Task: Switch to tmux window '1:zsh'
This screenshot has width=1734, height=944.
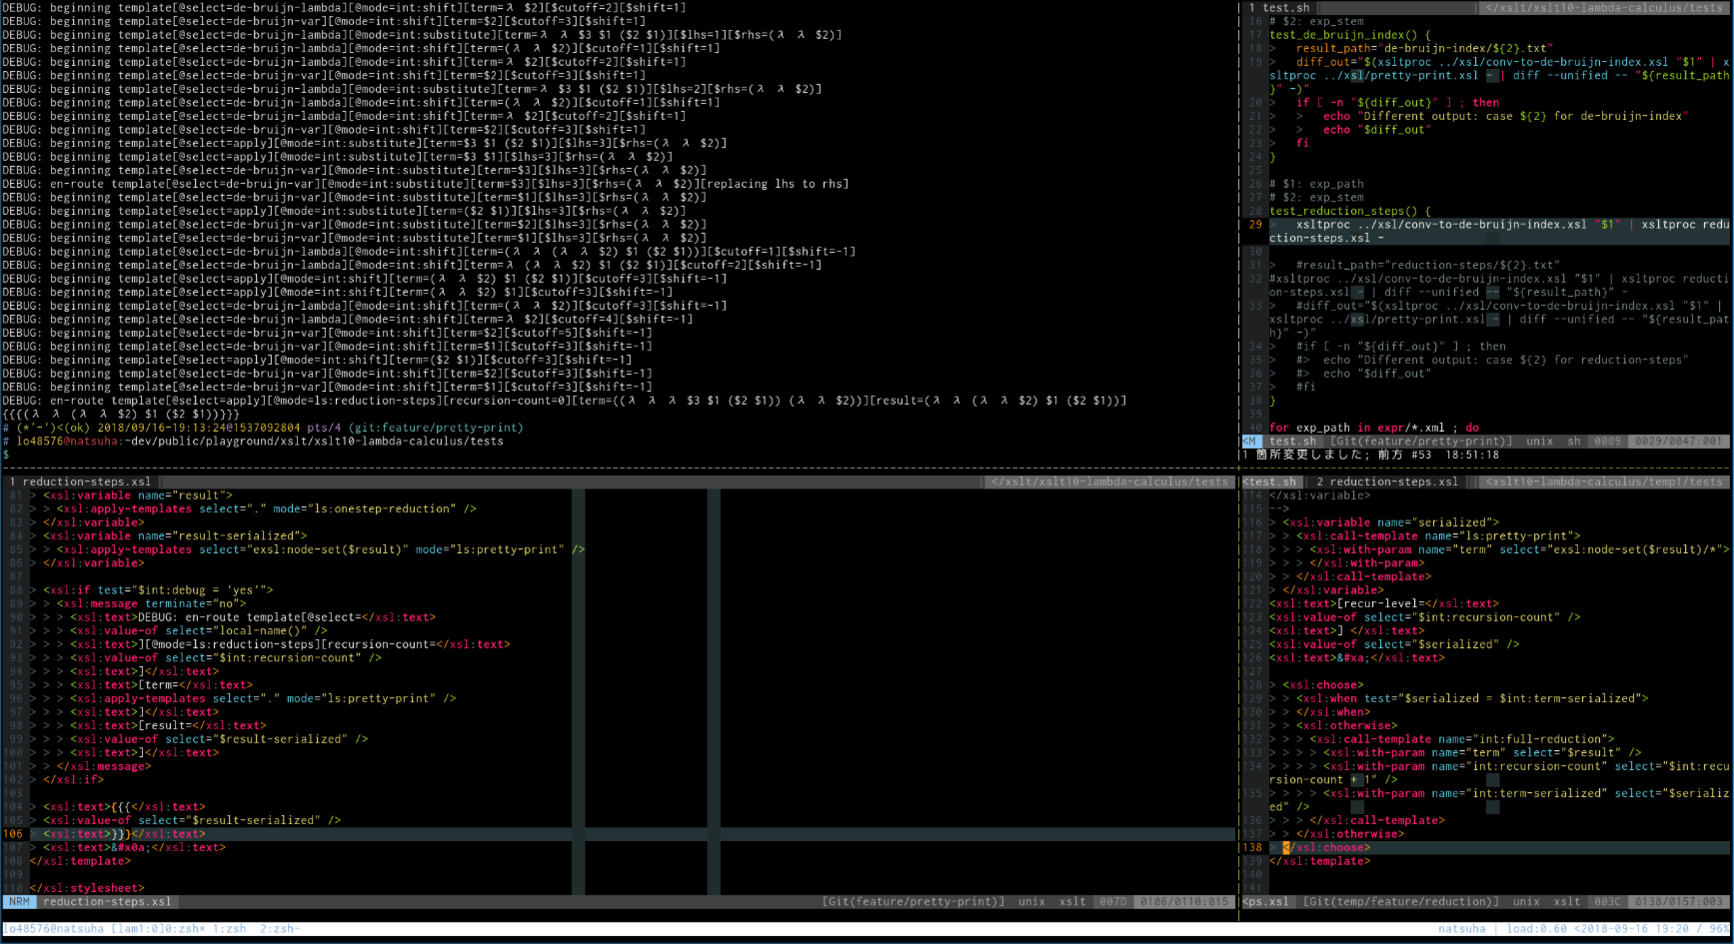Action: (229, 929)
